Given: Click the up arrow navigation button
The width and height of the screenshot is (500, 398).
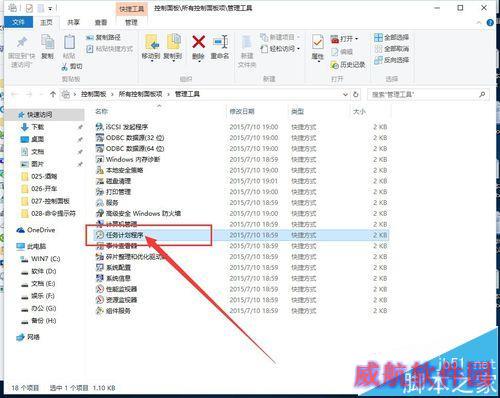Looking at the screenshot, I should (x=53, y=94).
